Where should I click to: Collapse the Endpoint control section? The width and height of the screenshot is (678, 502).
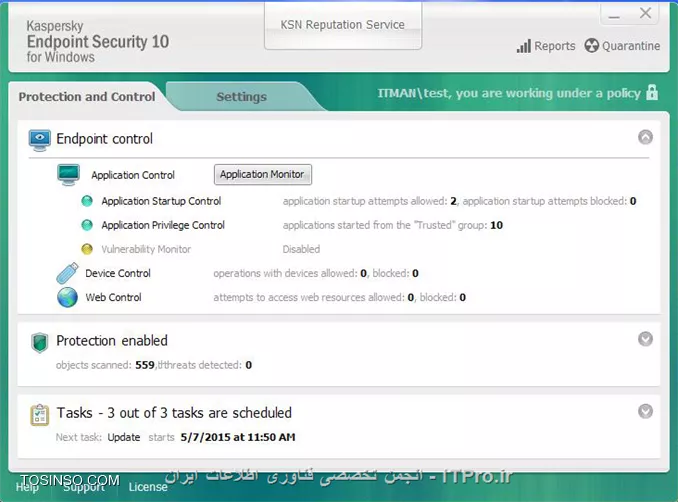(646, 137)
